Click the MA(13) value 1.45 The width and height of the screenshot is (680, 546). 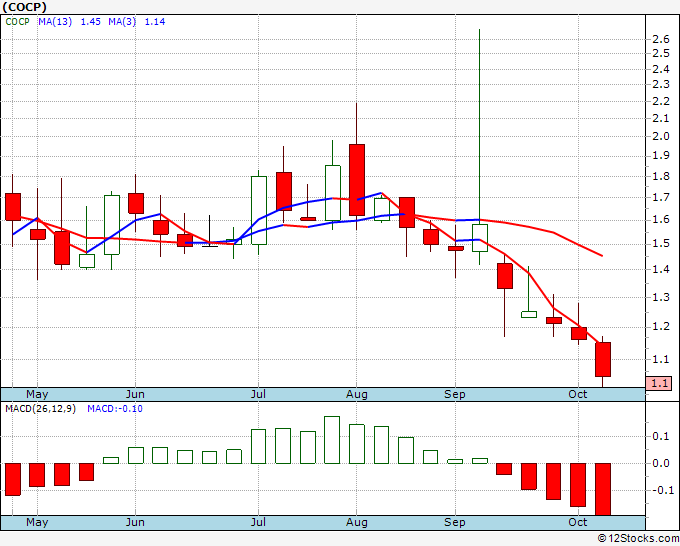tap(91, 22)
